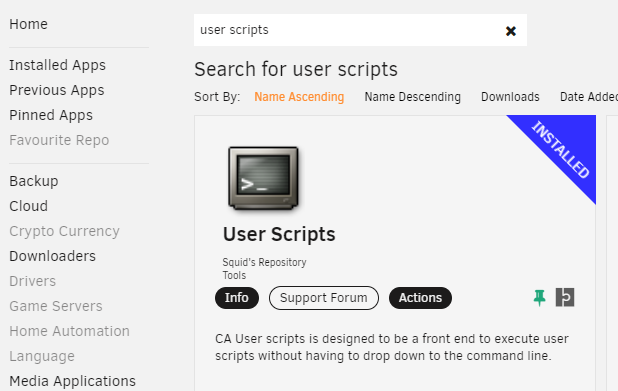Select Previous Apps in the sidebar
Image resolution: width=618 pixels, height=391 pixels.
pyautogui.click(x=57, y=90)
